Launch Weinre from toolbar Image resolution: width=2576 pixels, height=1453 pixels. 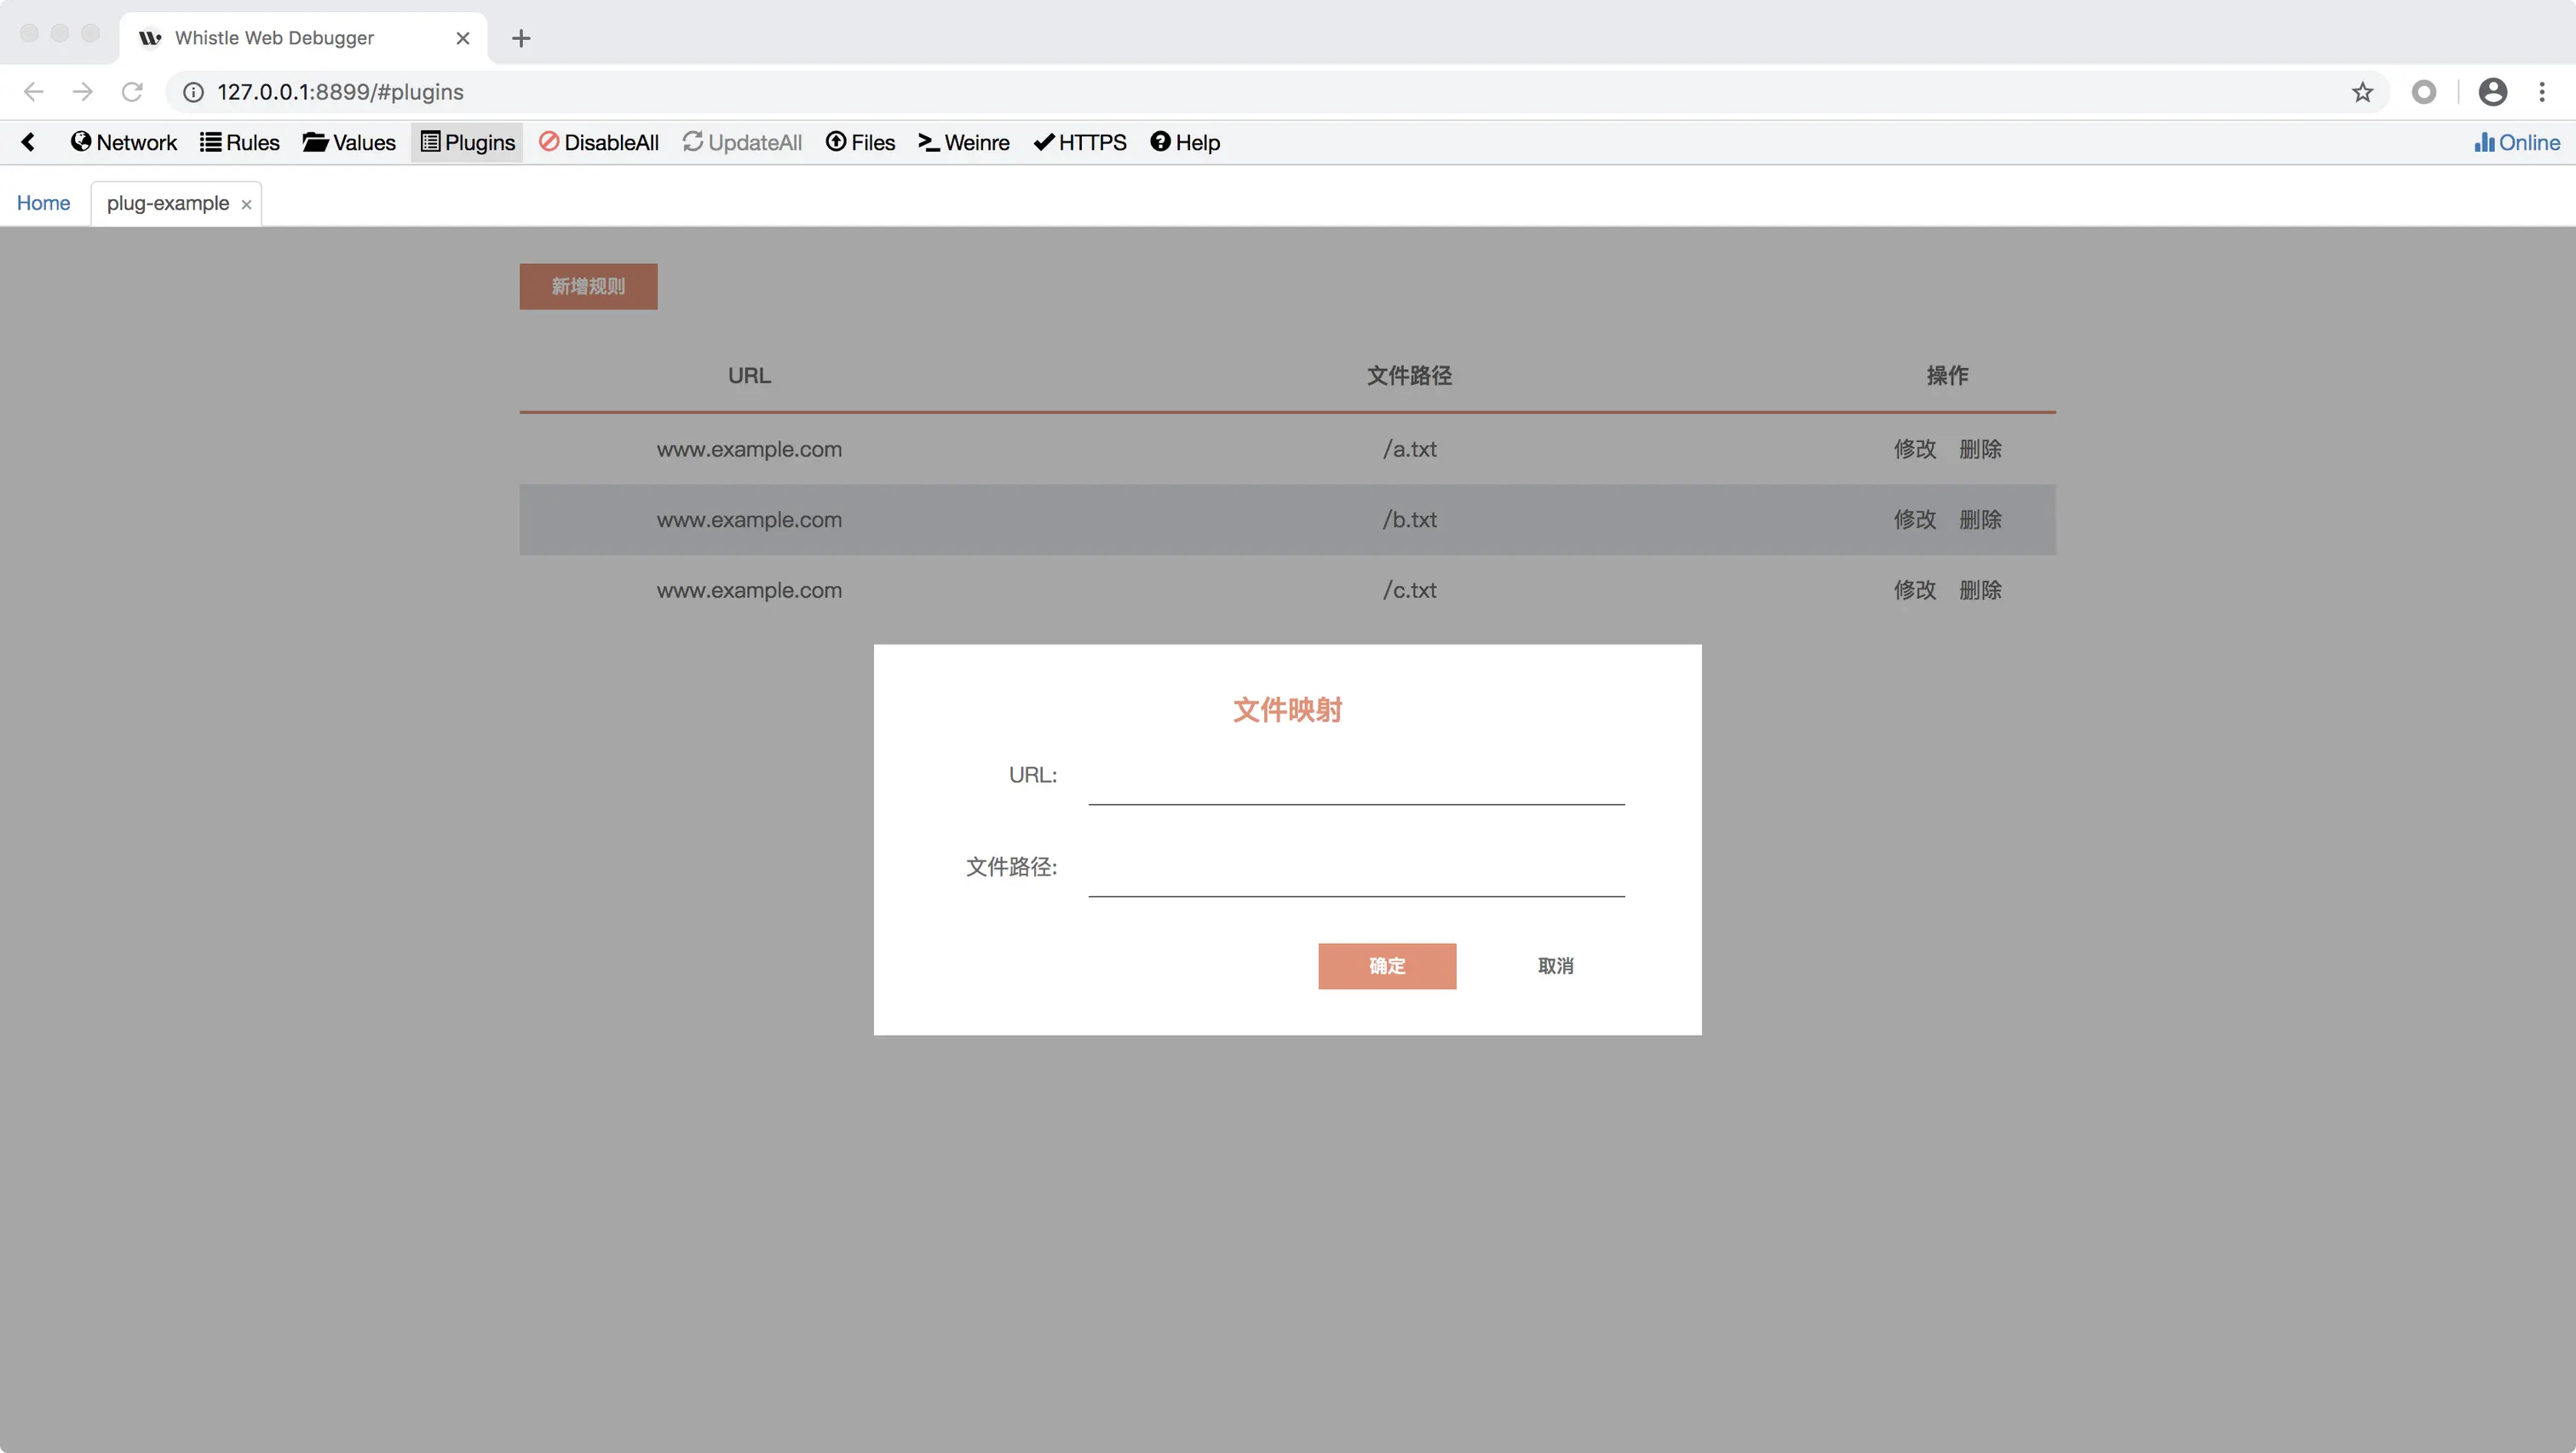pyautogui.click(x=964, y=142)
